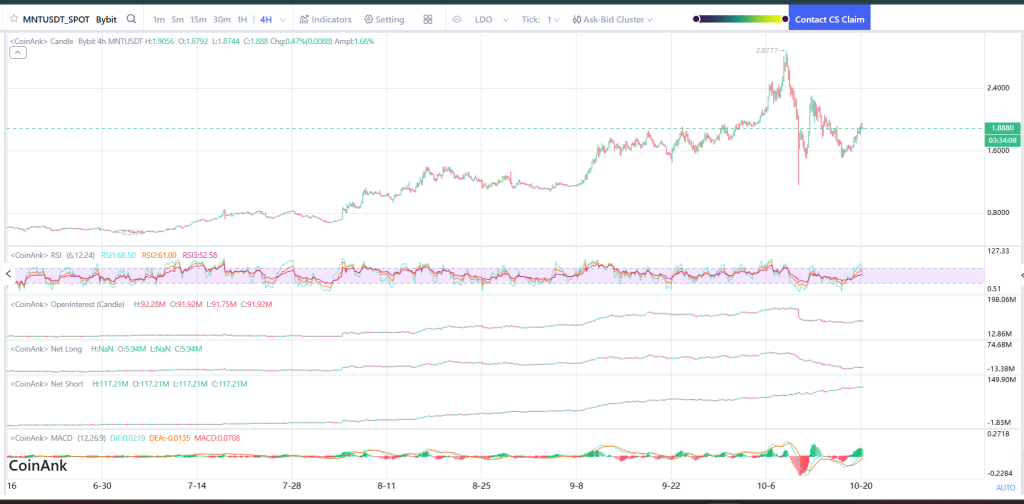Screen dimensions: 1024x504
Task: Switch to the 15m timeframe
Action: click(x=198, y=19)
